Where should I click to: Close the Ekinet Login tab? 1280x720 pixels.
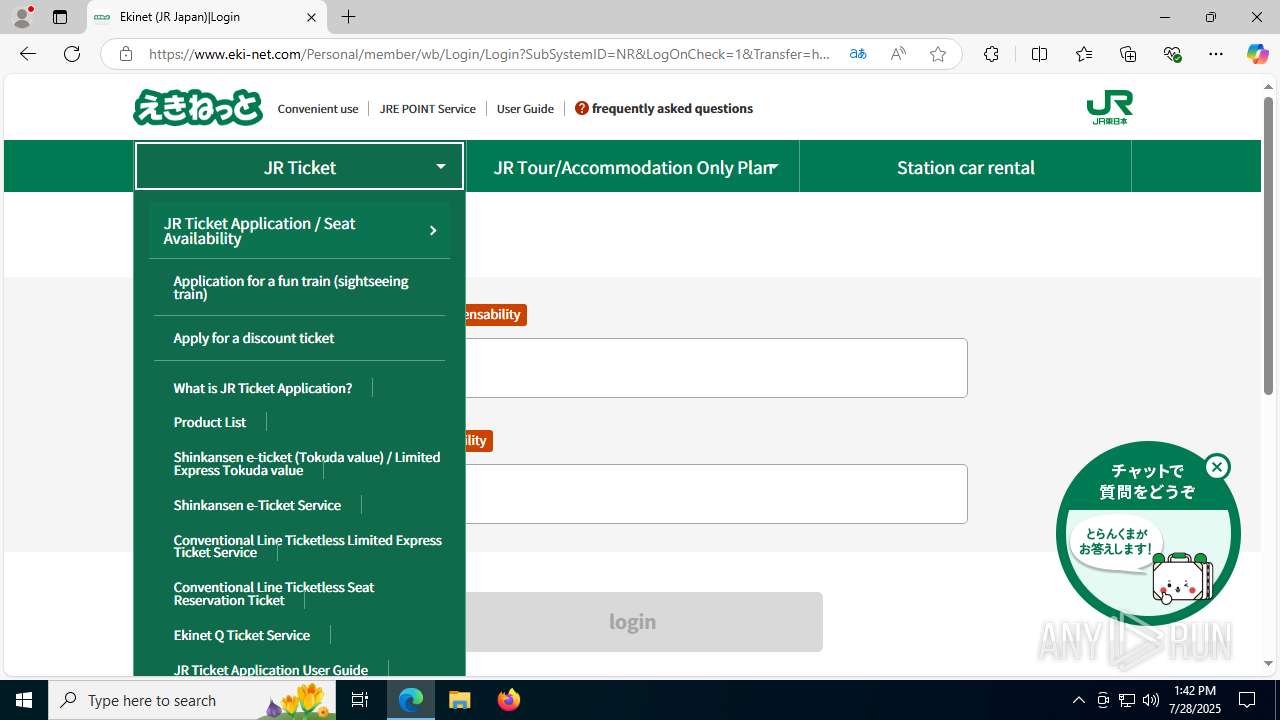(x=311, y=17)
